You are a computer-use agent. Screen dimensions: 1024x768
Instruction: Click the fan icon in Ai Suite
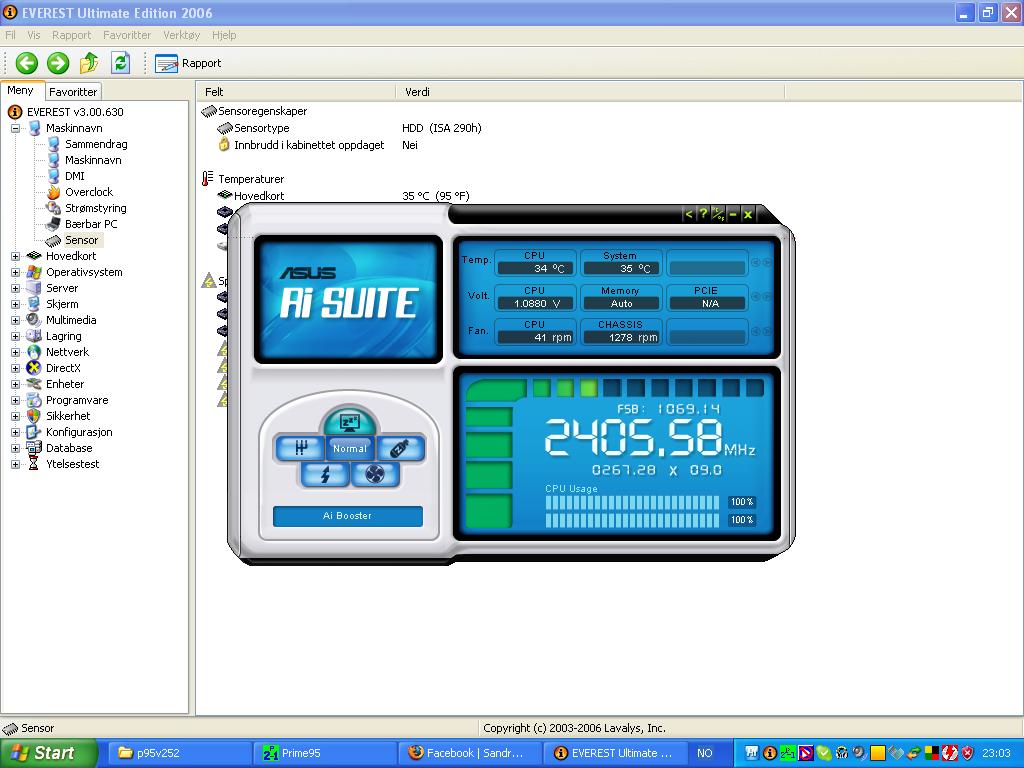[374, 474]
